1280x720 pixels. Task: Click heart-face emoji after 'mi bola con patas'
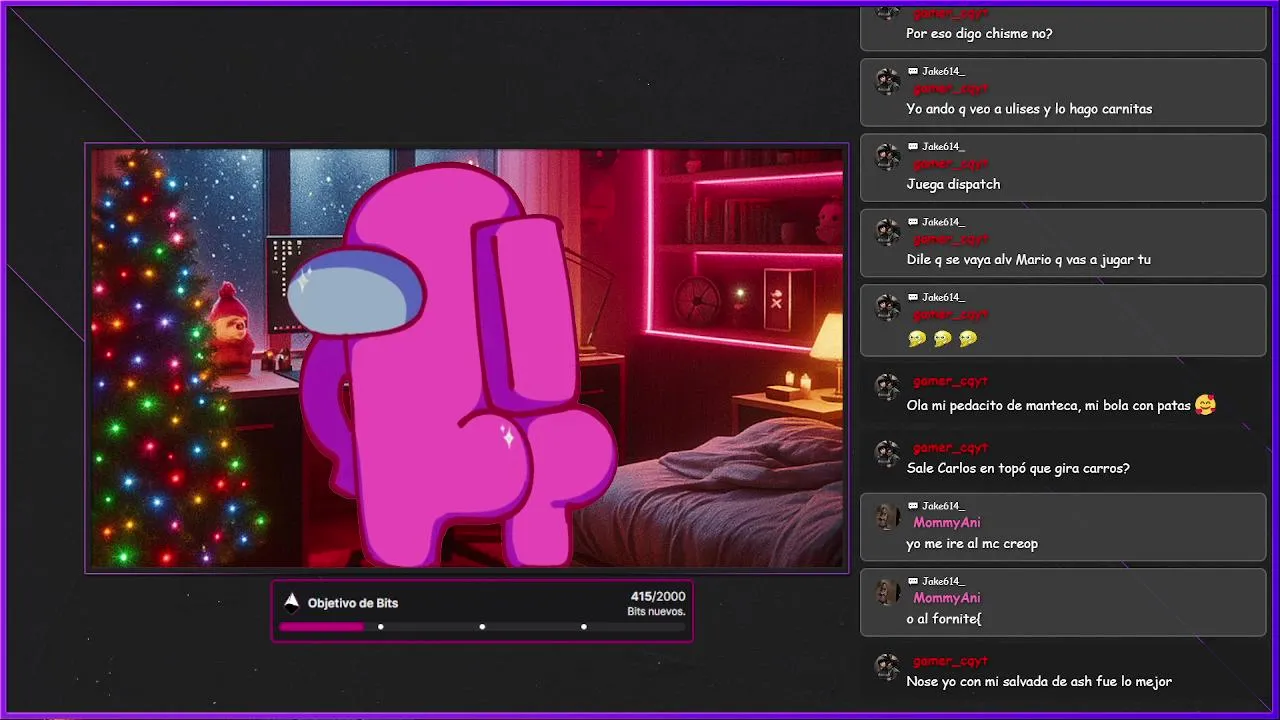(1205, 405)
